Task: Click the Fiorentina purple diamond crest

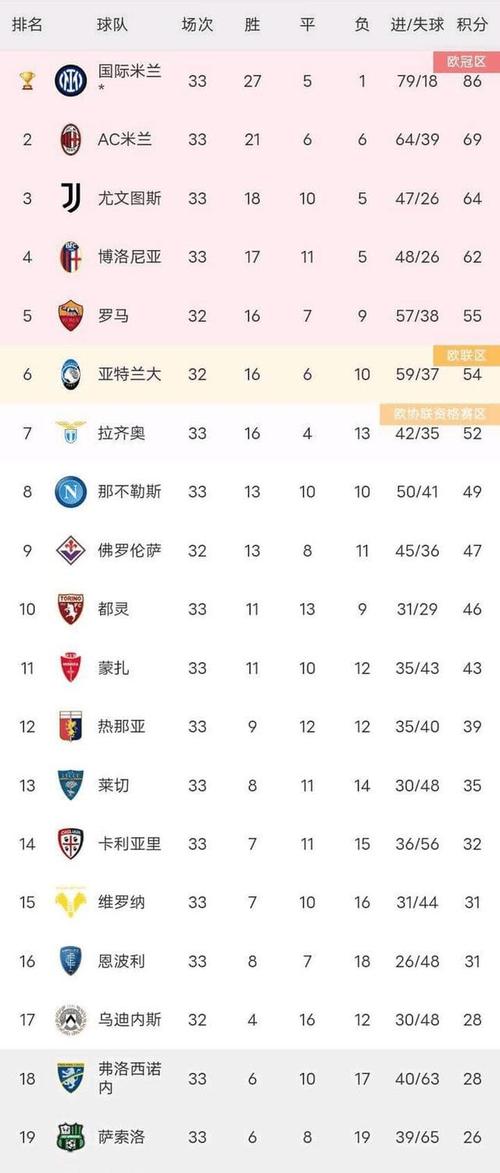Action: [x=70, y=551]
